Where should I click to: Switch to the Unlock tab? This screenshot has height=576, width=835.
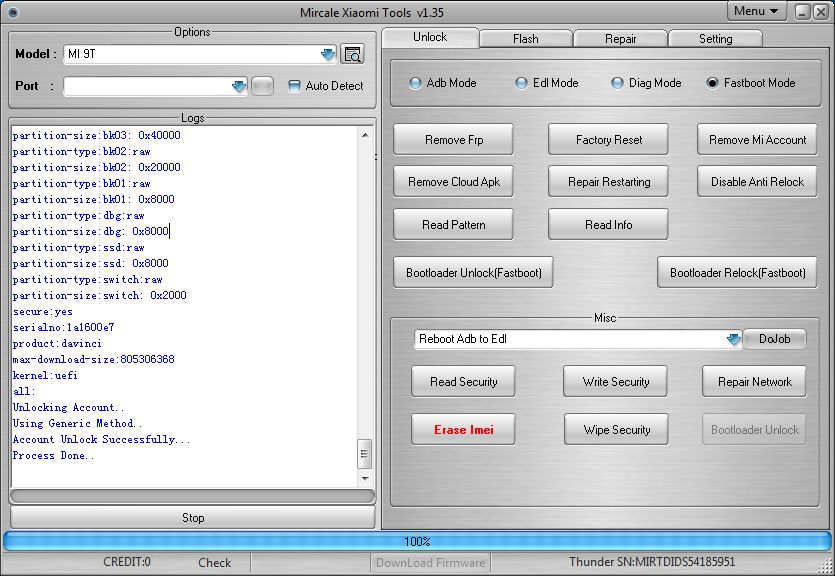pyautogui.click(x=430, y=37)
